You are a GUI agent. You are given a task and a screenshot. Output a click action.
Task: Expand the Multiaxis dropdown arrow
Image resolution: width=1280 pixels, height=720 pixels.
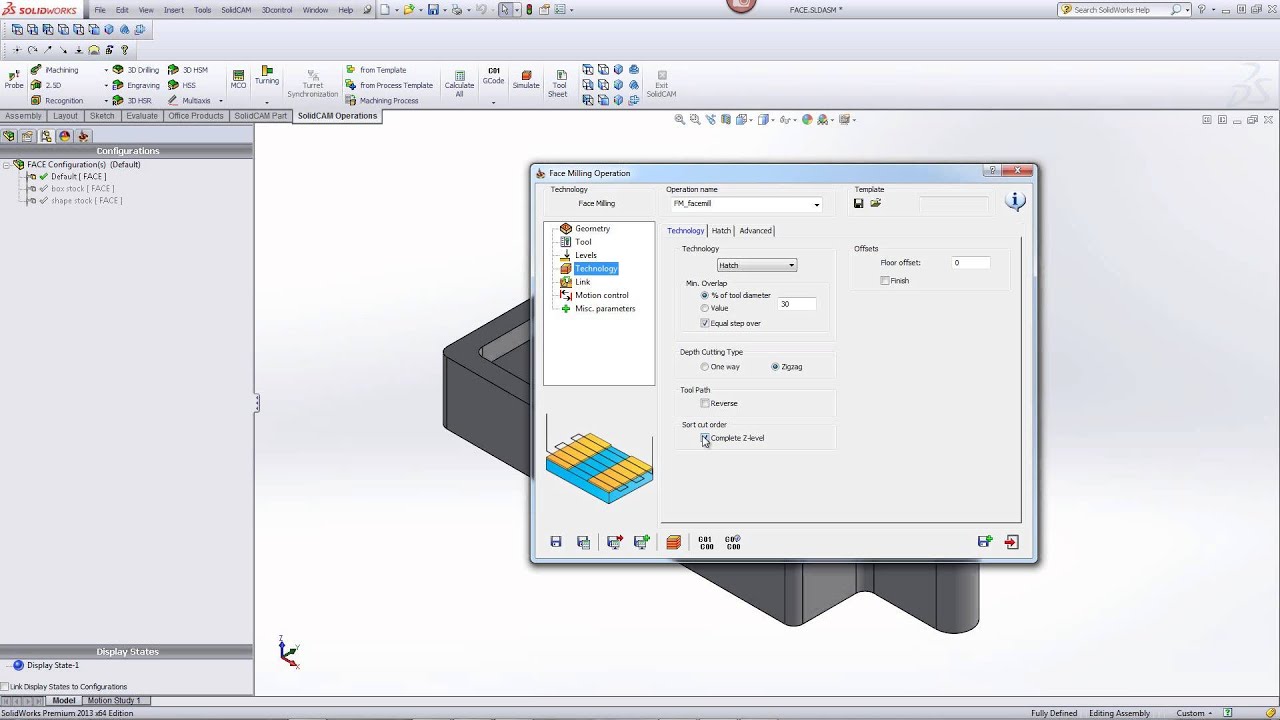pos(220,100)
